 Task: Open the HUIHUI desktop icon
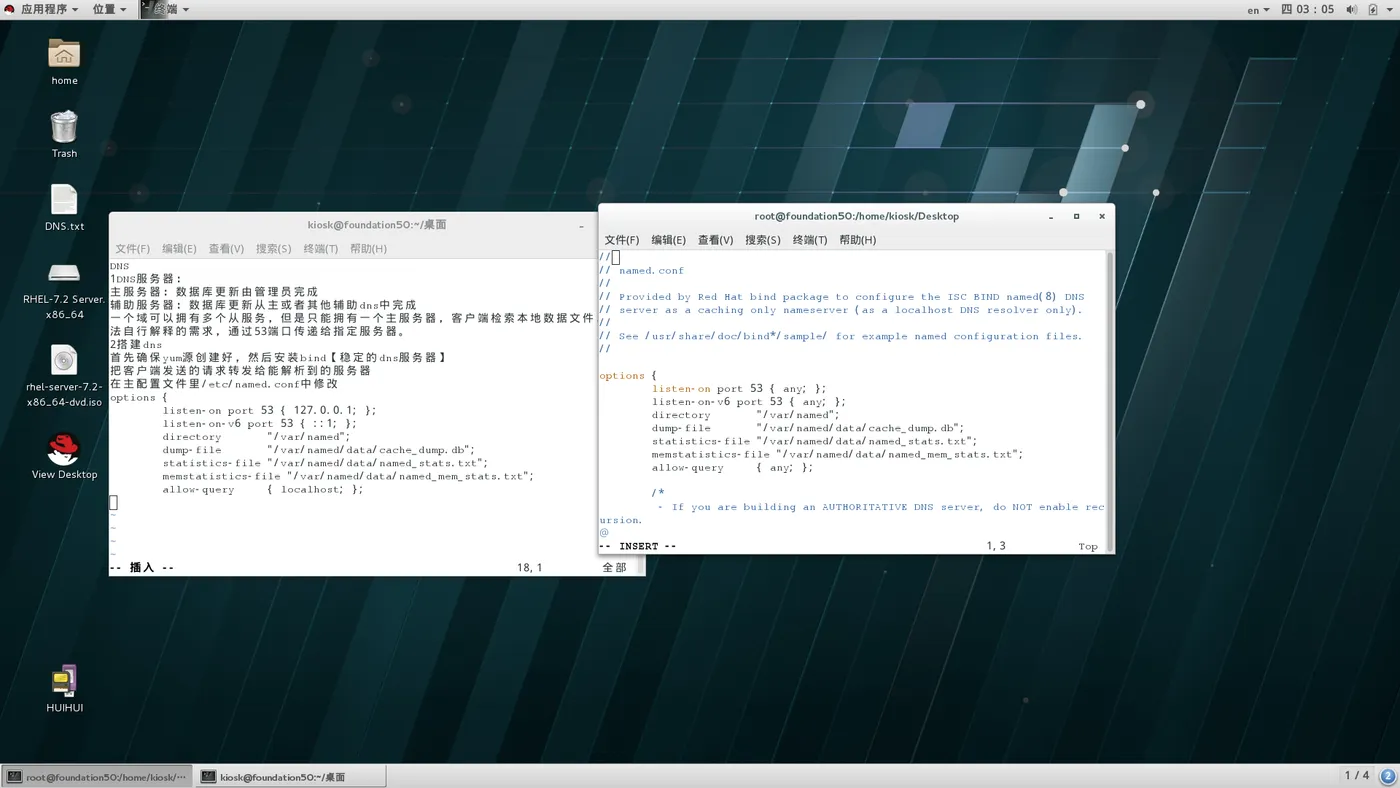(x=64, y=681)
